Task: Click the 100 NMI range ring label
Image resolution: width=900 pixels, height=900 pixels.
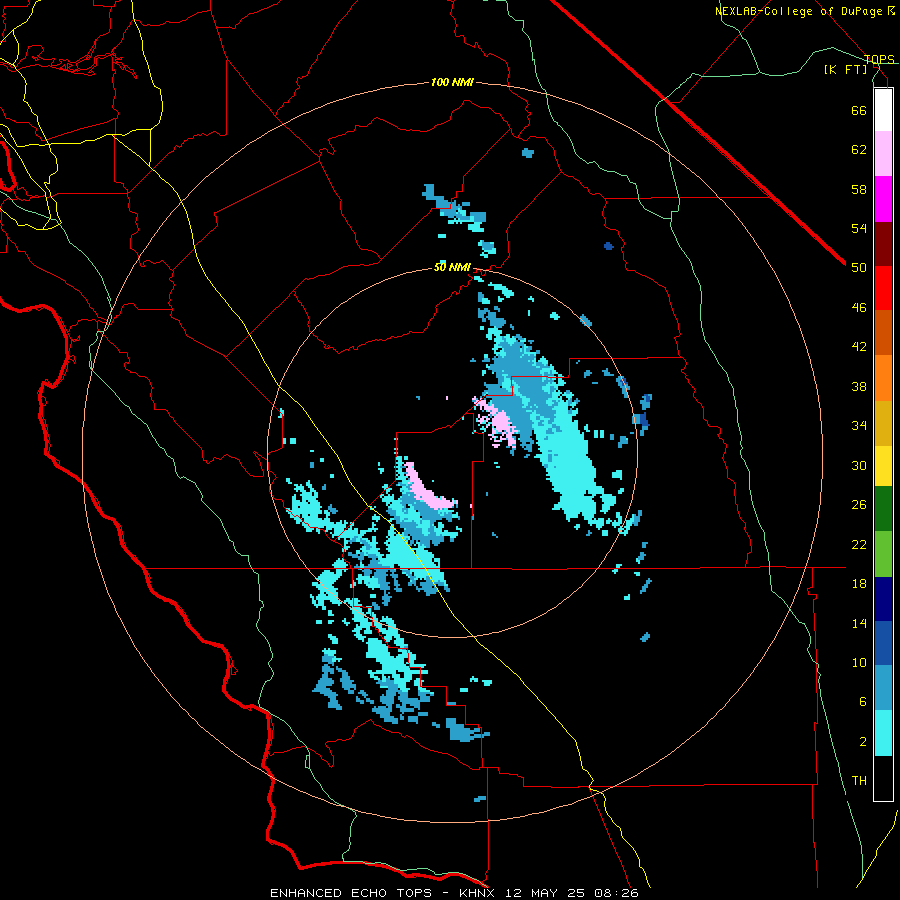Action: (x=452, y=83)
